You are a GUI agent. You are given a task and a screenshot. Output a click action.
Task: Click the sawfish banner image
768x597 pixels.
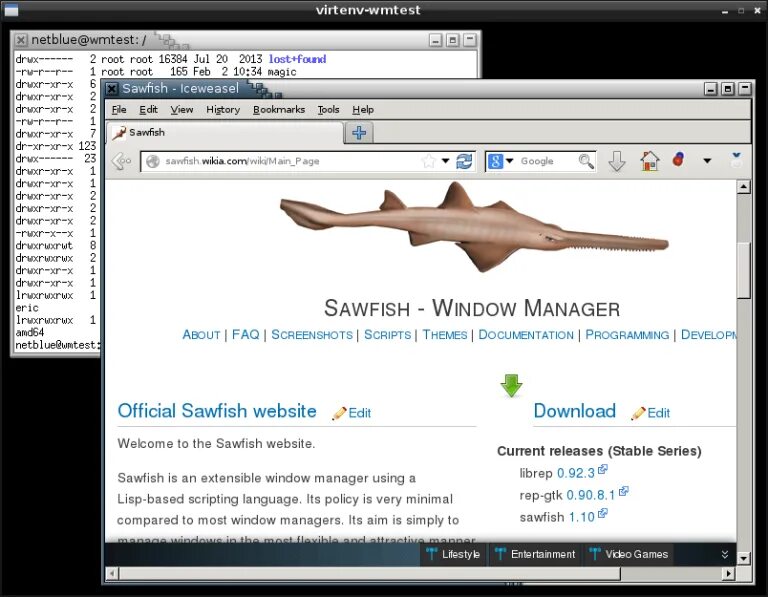pos(474,227)
